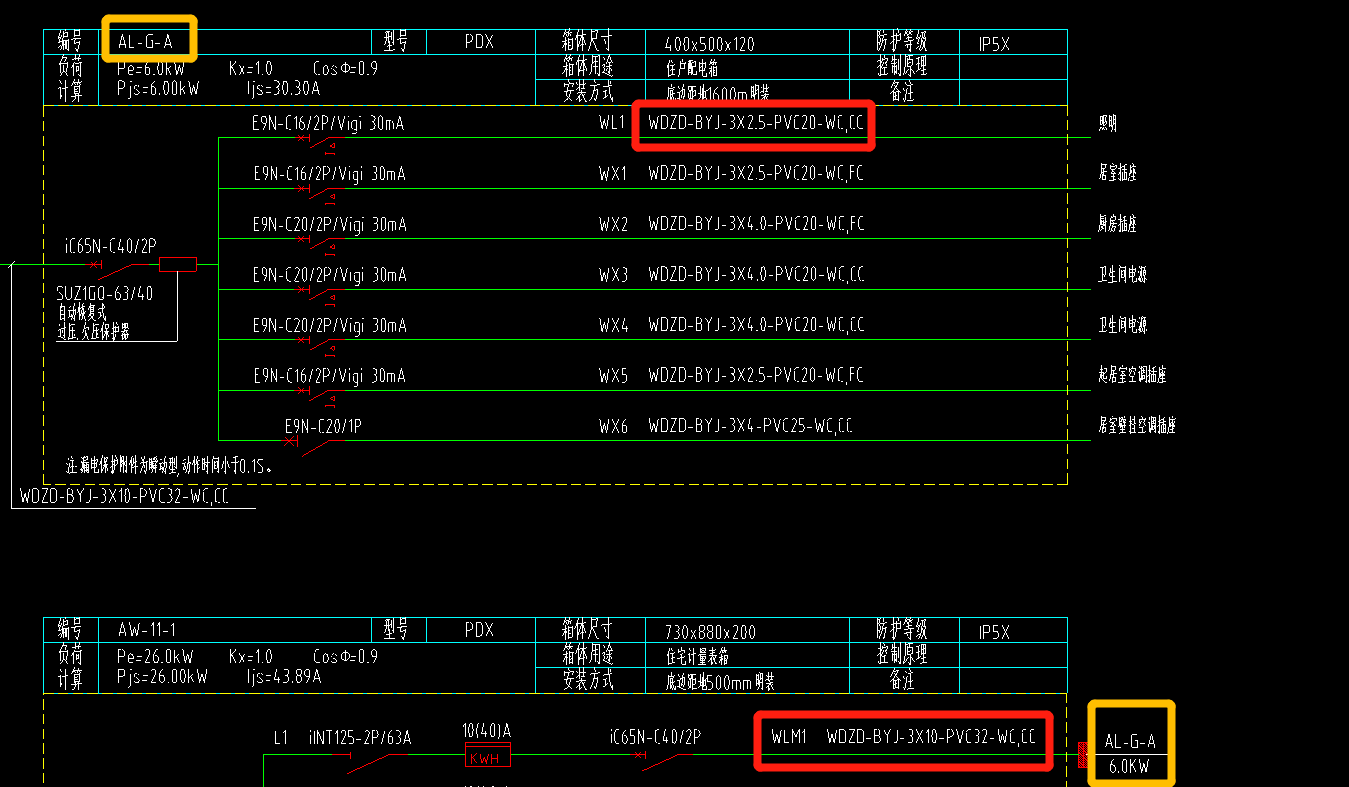Click the '照明' load label
The width and height of the screenshot is (1349, 787).
pyautogui.click(x=1108, y=124)
